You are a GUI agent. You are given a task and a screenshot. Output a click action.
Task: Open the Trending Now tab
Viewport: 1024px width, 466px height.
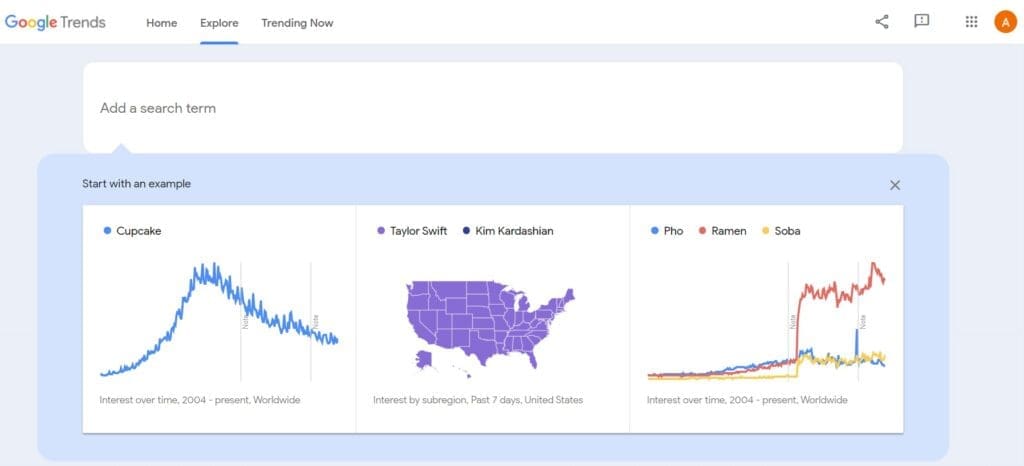tap(297, 23)
